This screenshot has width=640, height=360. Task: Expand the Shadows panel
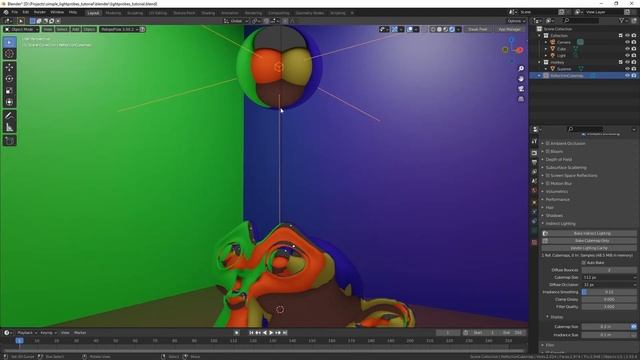[554, 216]
